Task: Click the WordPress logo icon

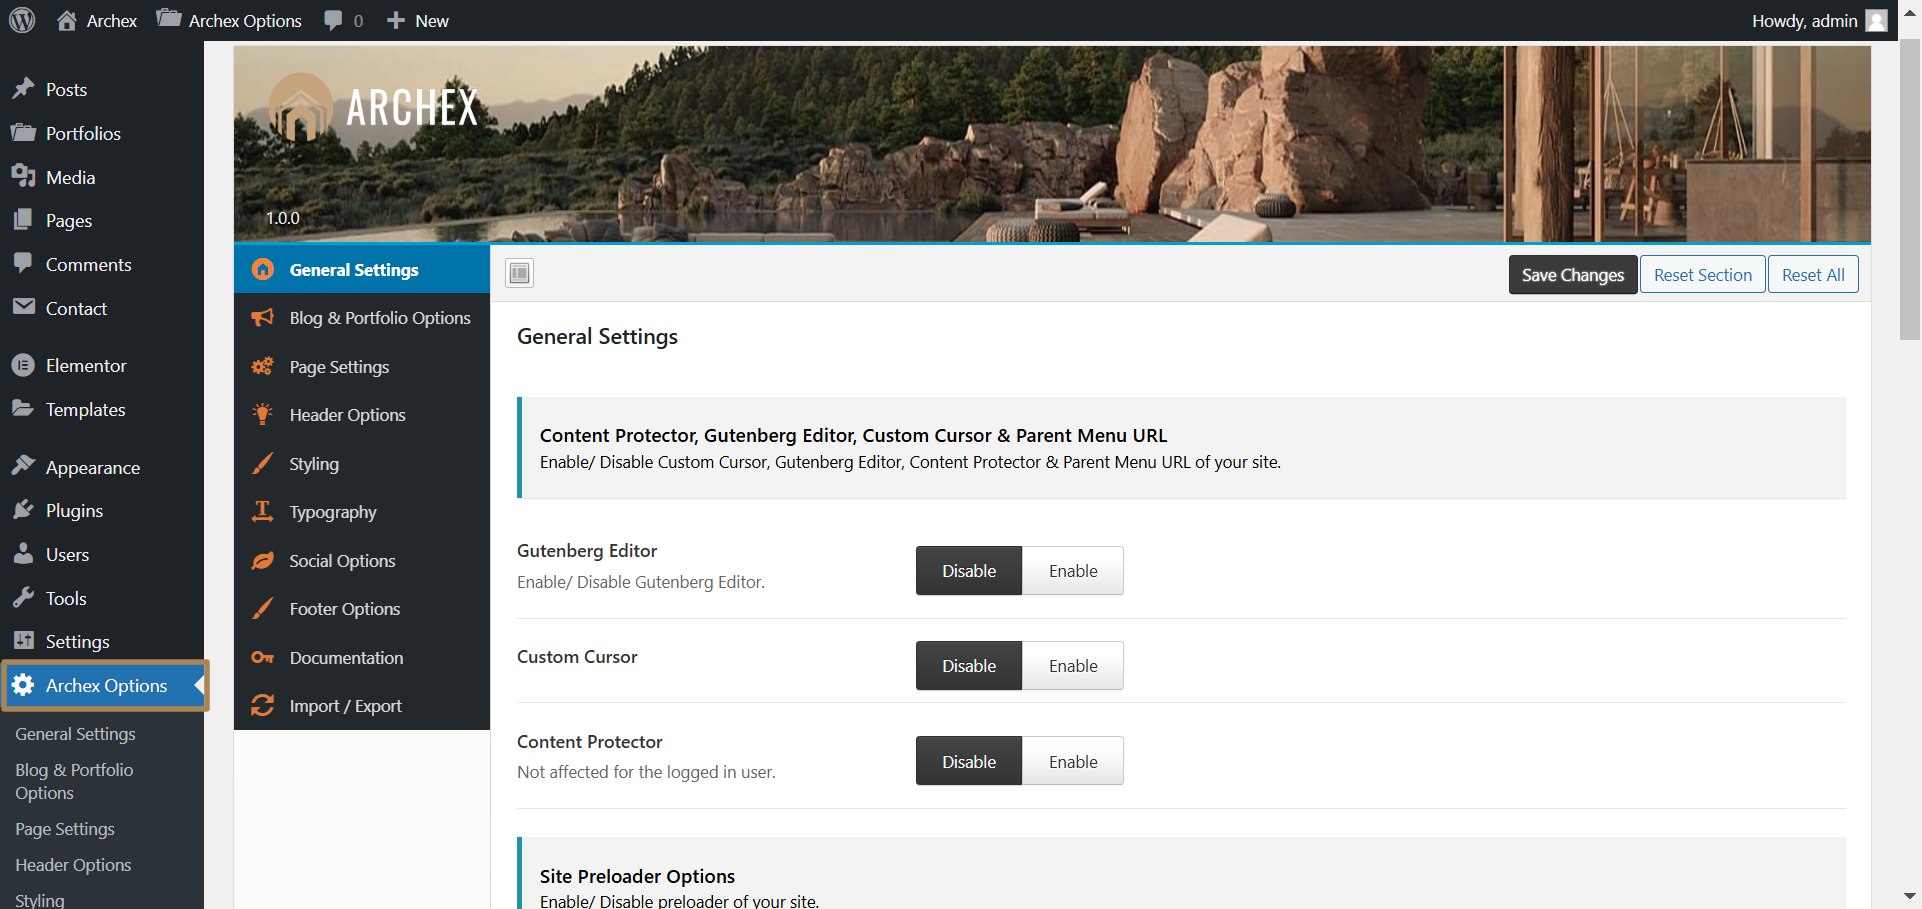Action: (22, 20)
